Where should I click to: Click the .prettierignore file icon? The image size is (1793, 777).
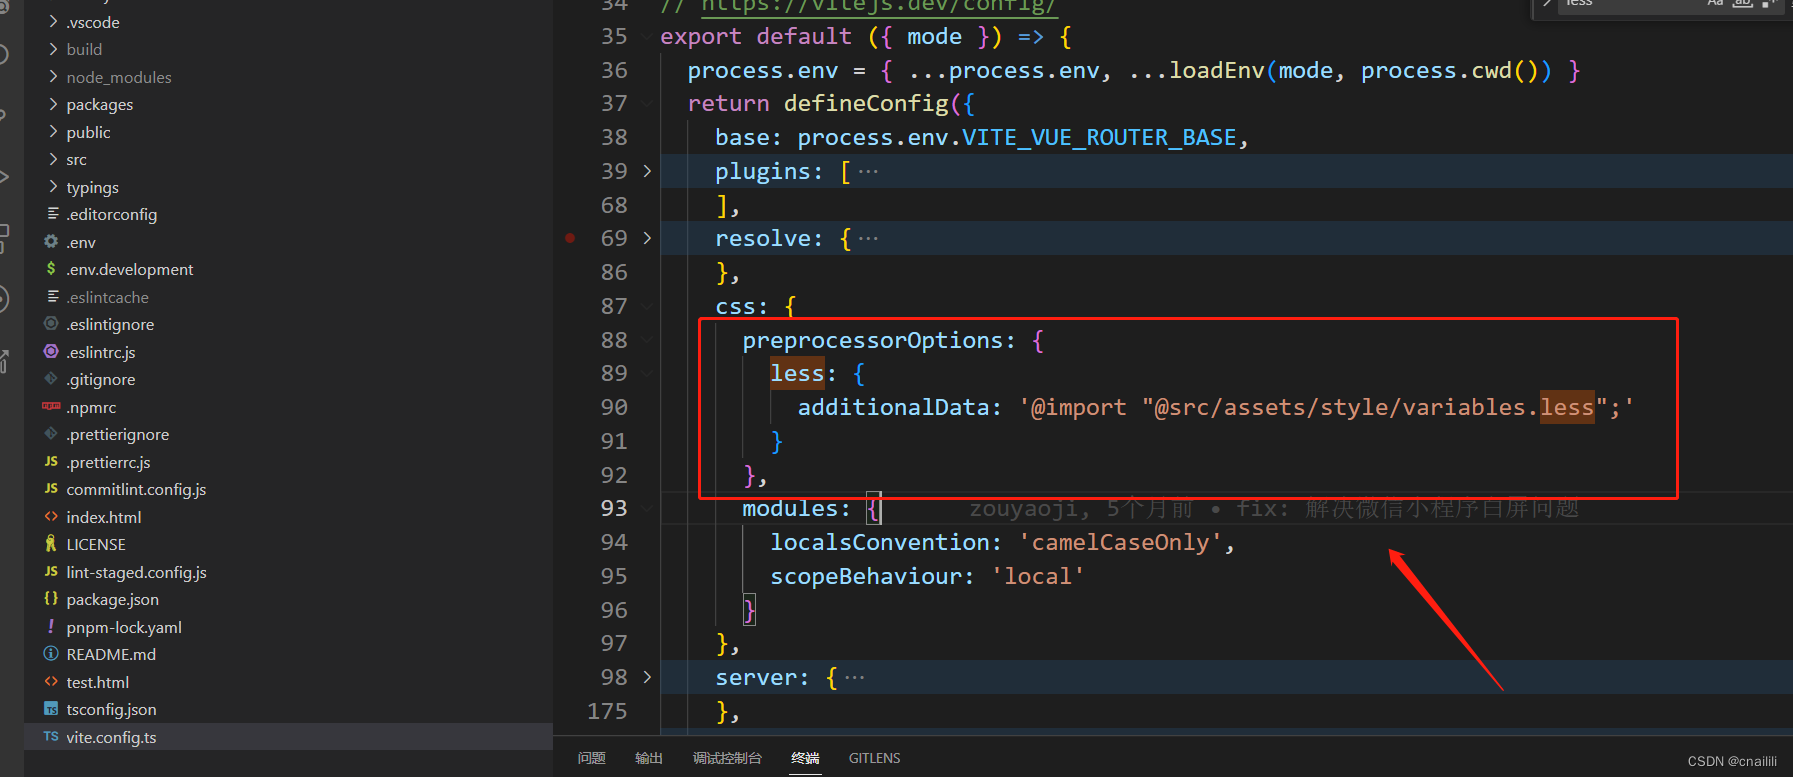tap(51, 434)
